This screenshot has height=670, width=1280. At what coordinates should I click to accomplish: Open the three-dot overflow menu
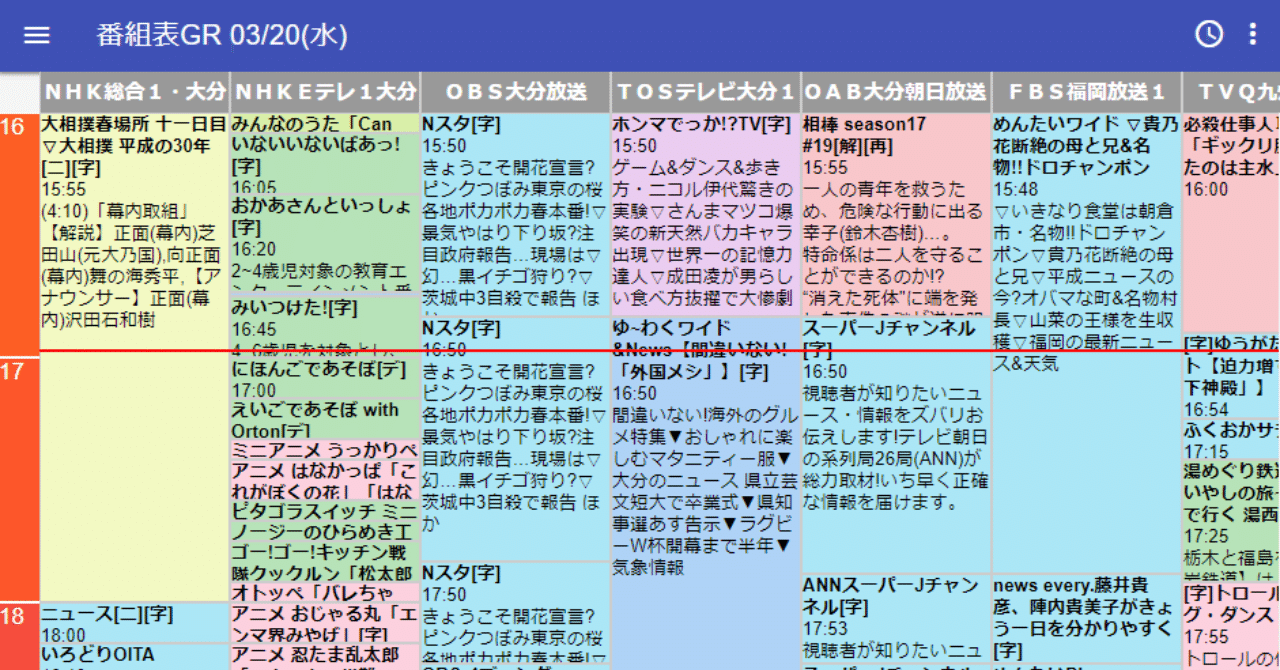coord(1253,34)
